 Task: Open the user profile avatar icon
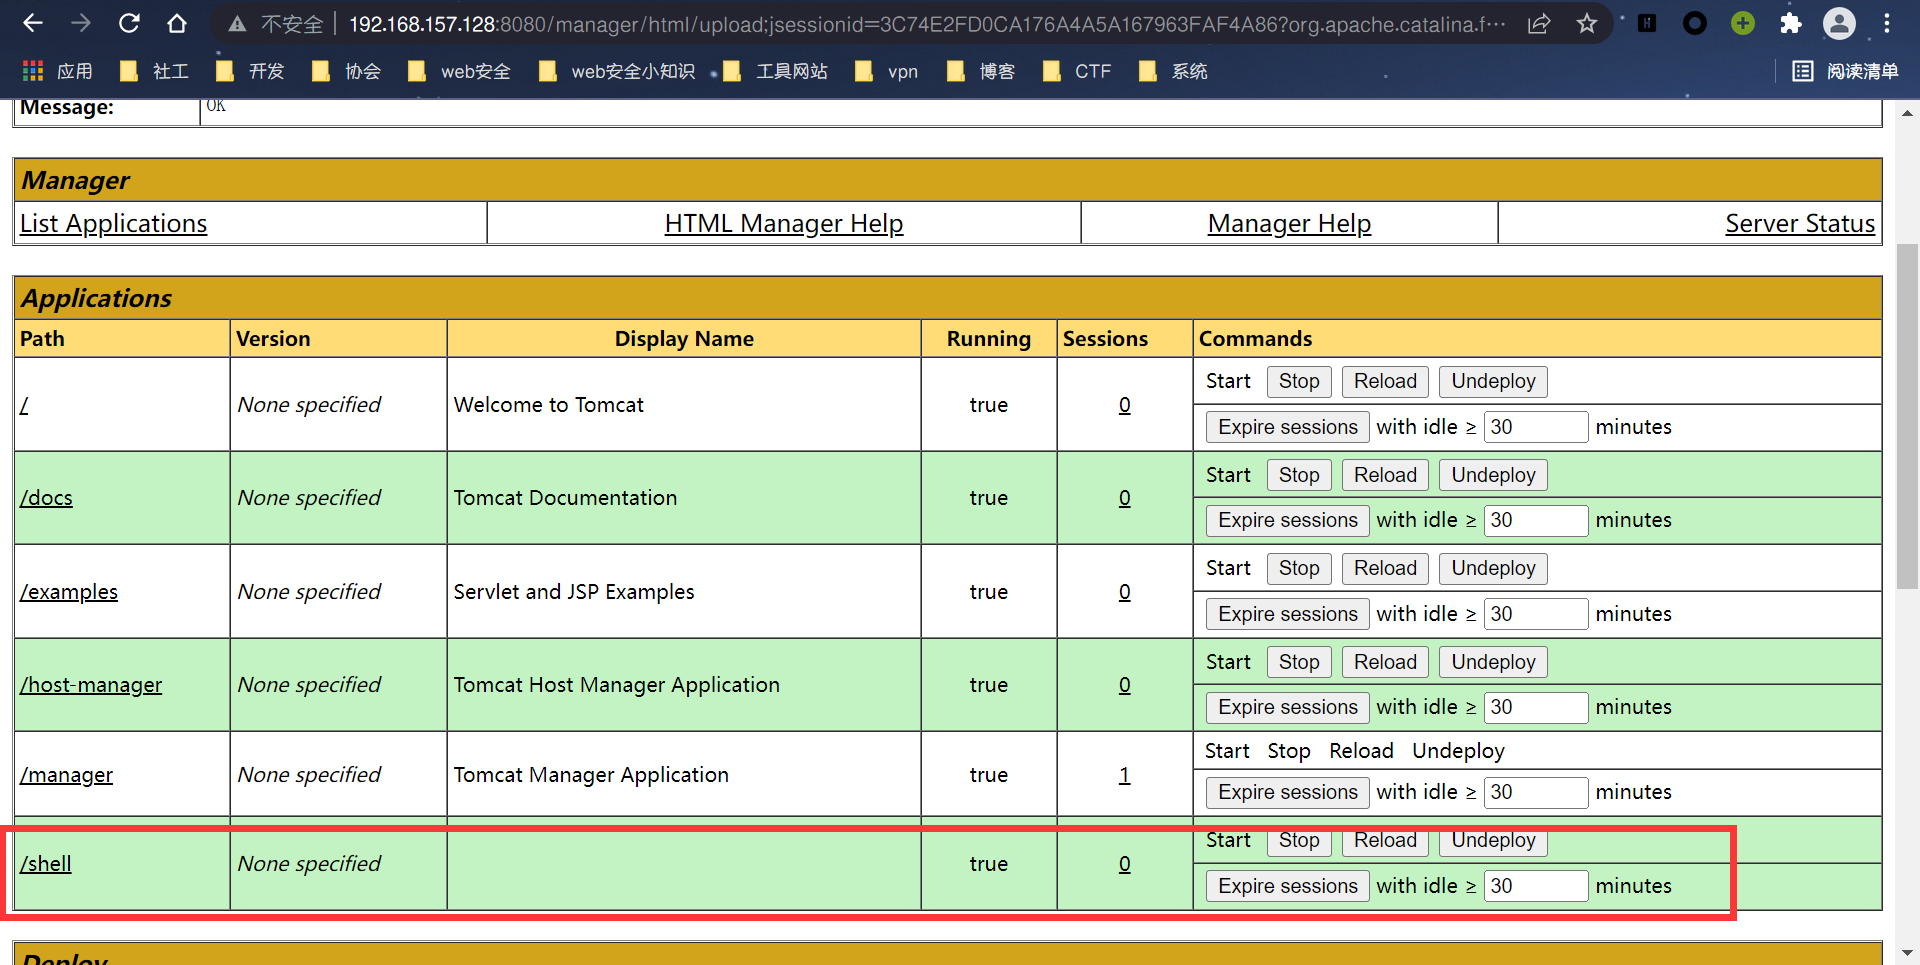point(1839,23)
